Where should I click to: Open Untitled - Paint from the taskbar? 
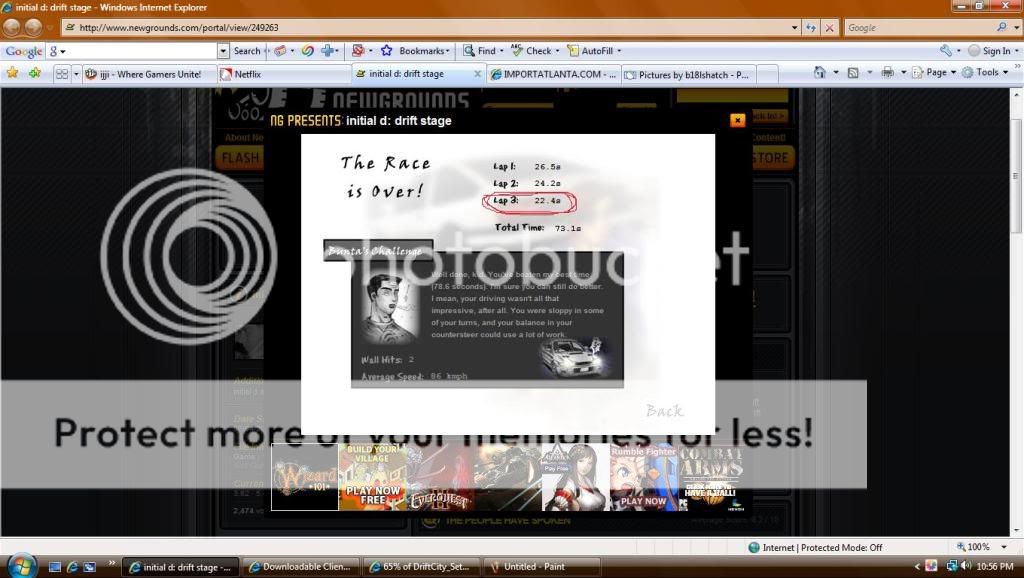coord(540,567)
